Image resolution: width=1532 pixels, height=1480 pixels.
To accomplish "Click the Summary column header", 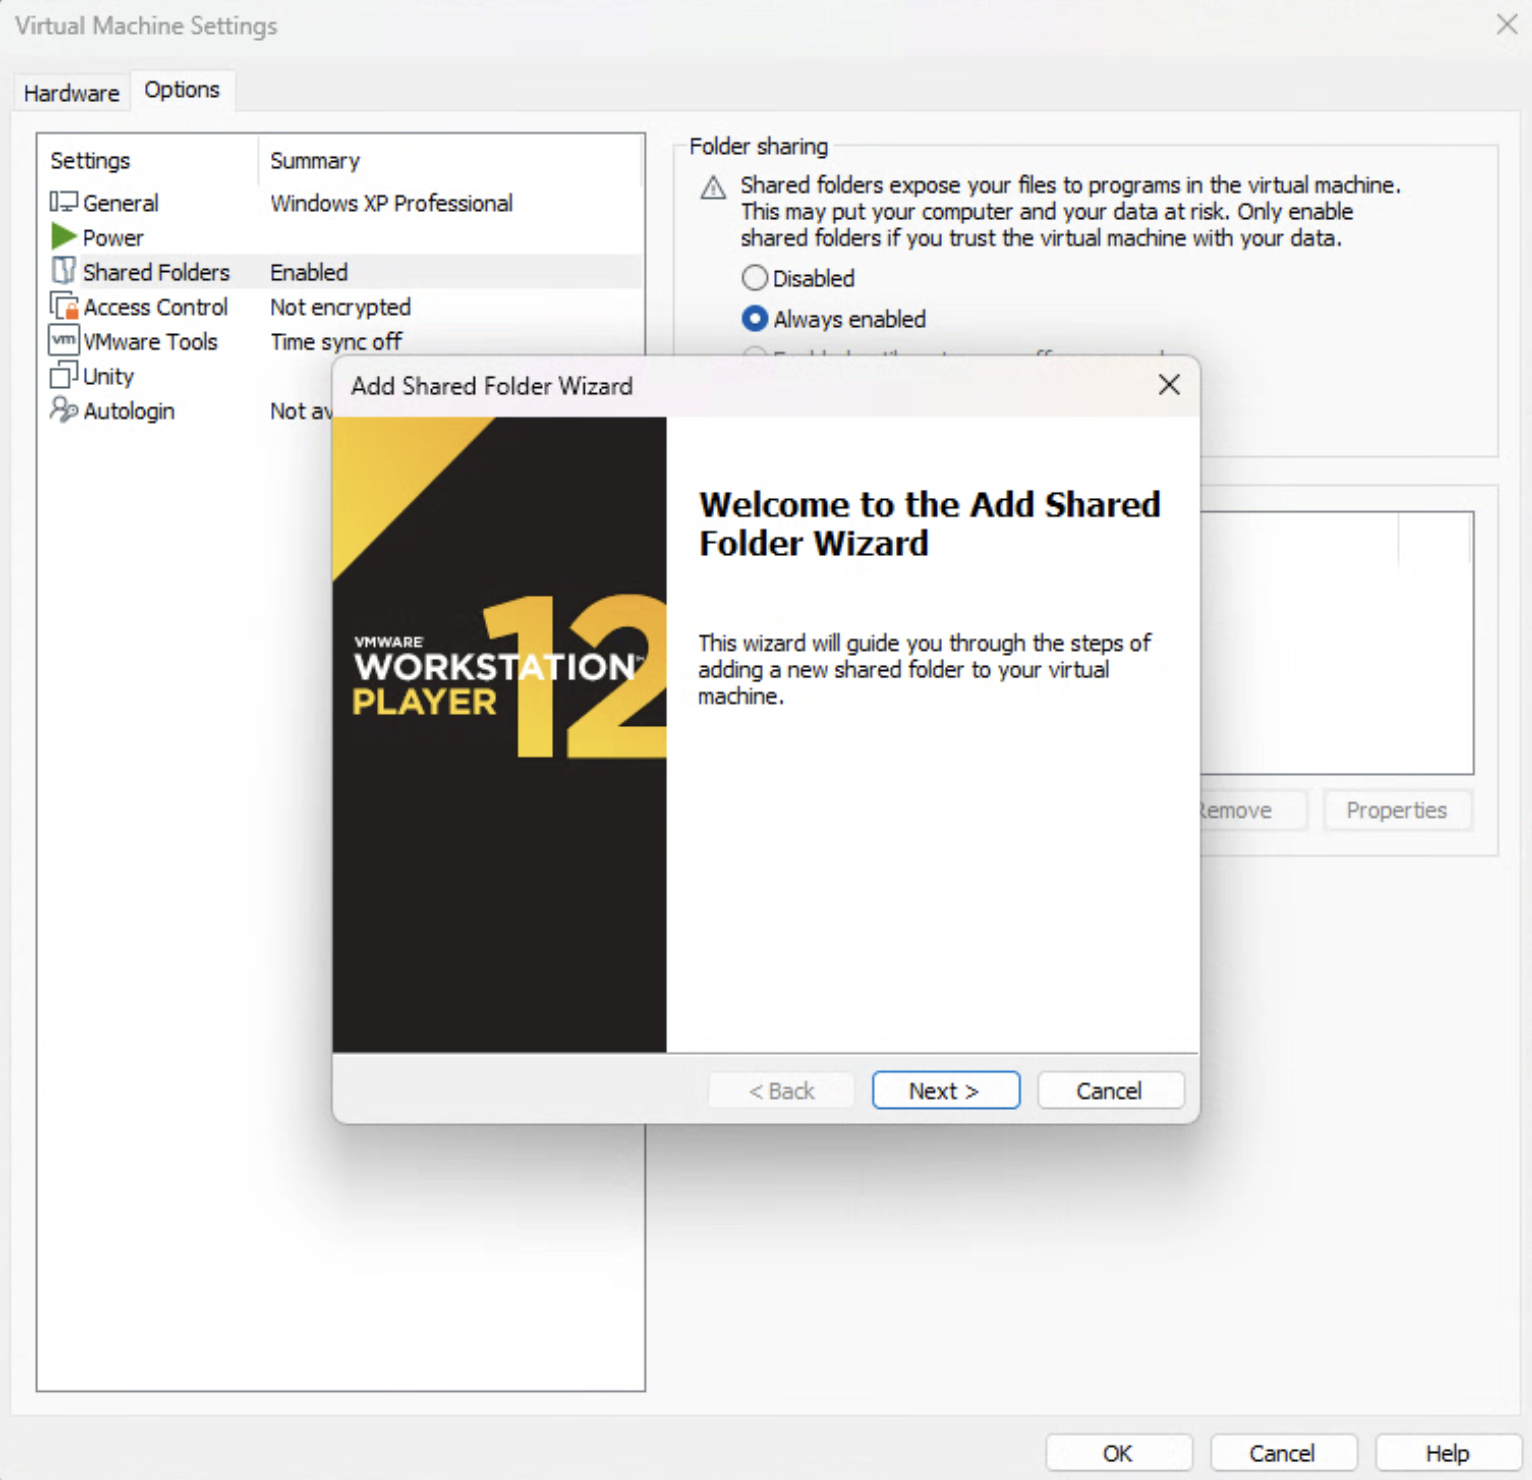I will [x=315, y=161].
